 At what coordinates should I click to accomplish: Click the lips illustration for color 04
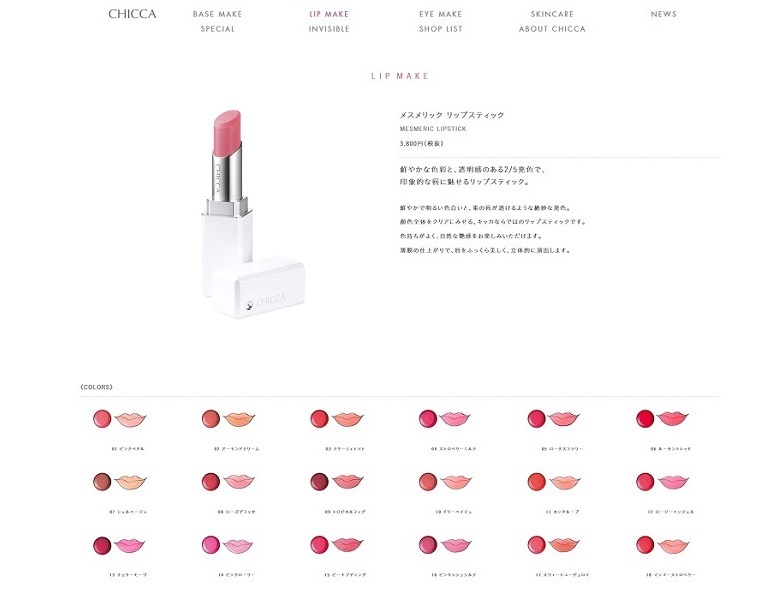point(455,419)
